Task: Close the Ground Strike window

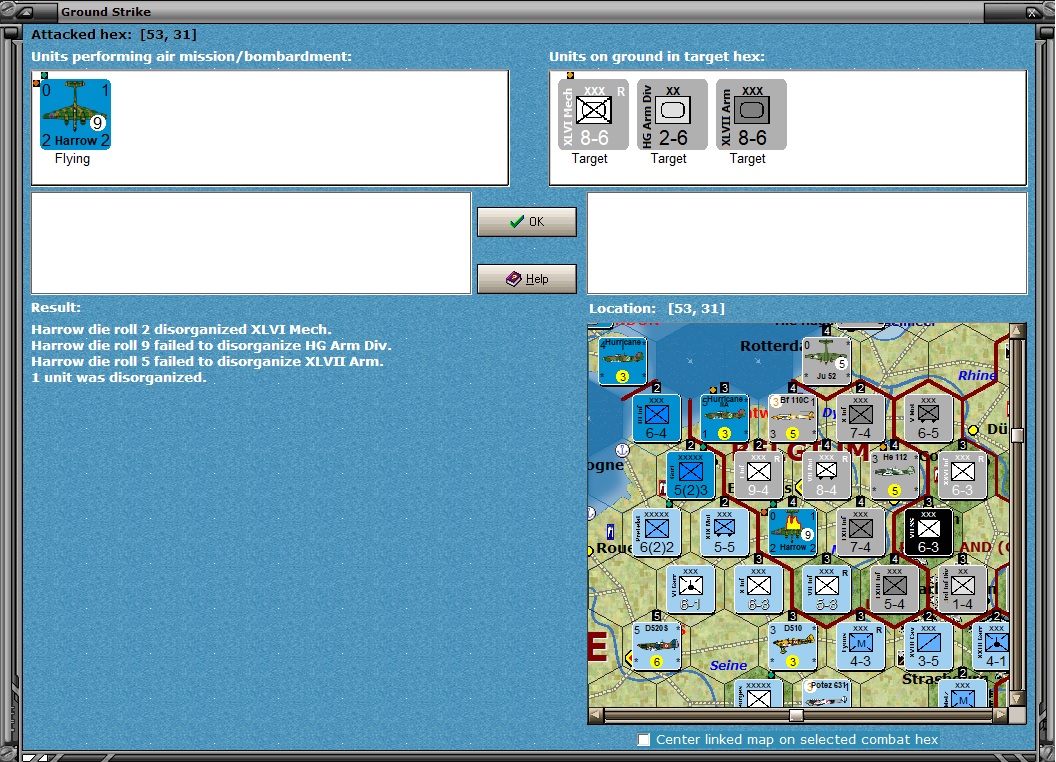Action: pos(1032,11)
